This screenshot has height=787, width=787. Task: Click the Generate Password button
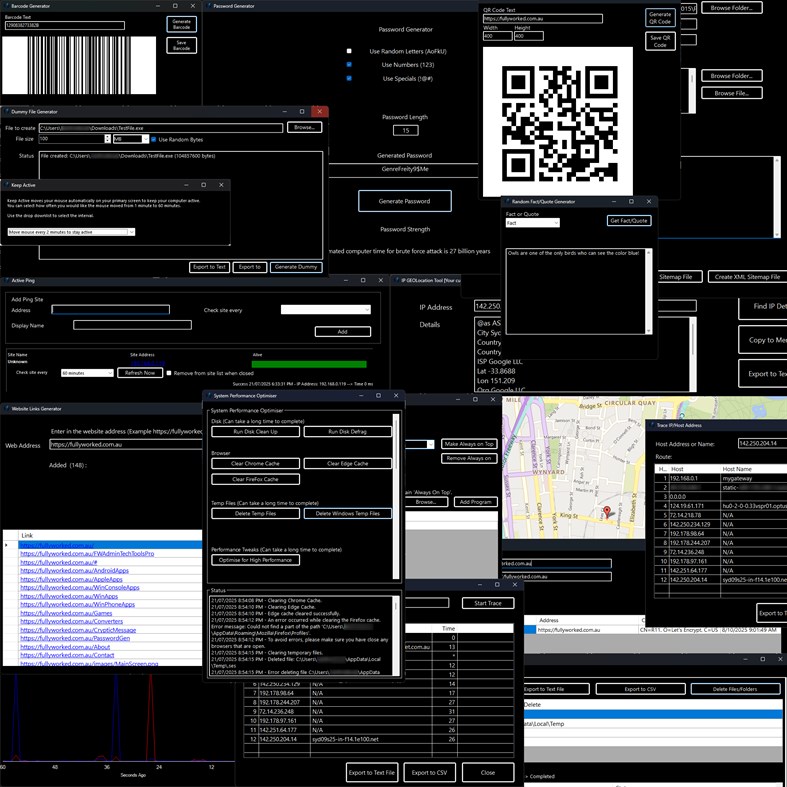tap(405, 201)
